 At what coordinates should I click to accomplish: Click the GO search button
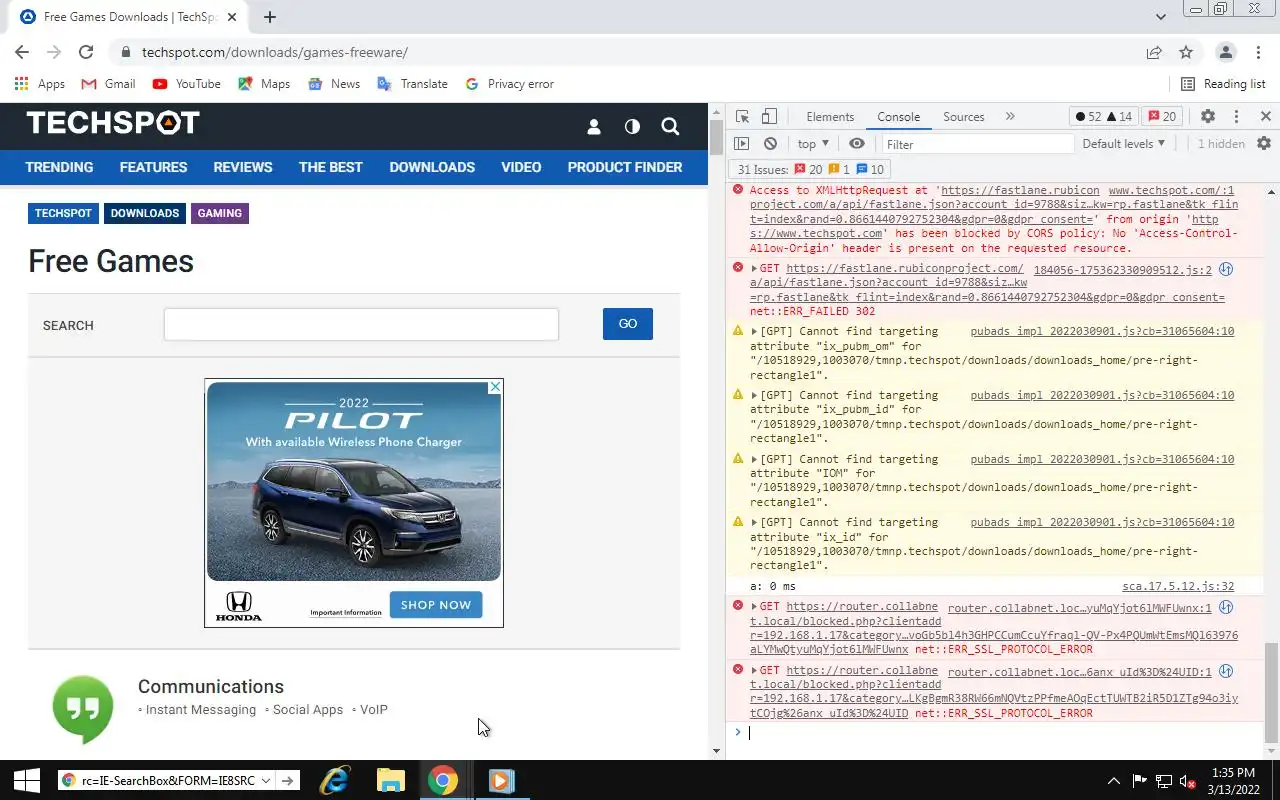click(628, 324)
